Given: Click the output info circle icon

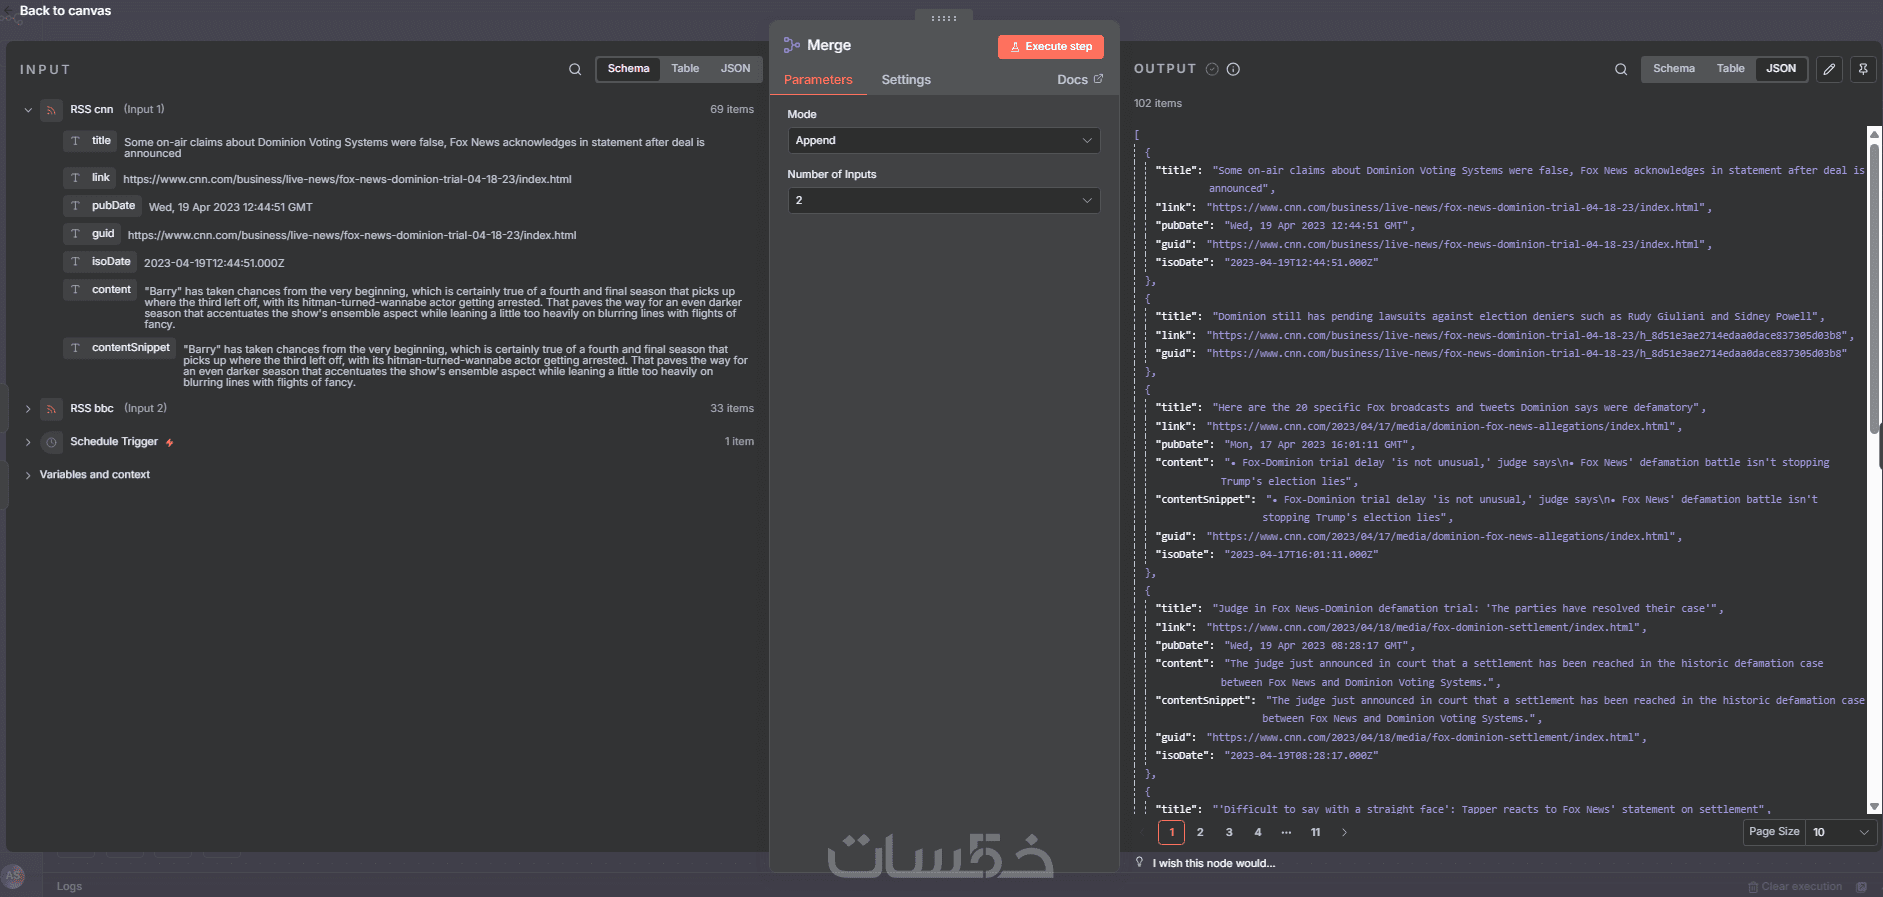Looking at the screenshot, I should (1233, 69).
